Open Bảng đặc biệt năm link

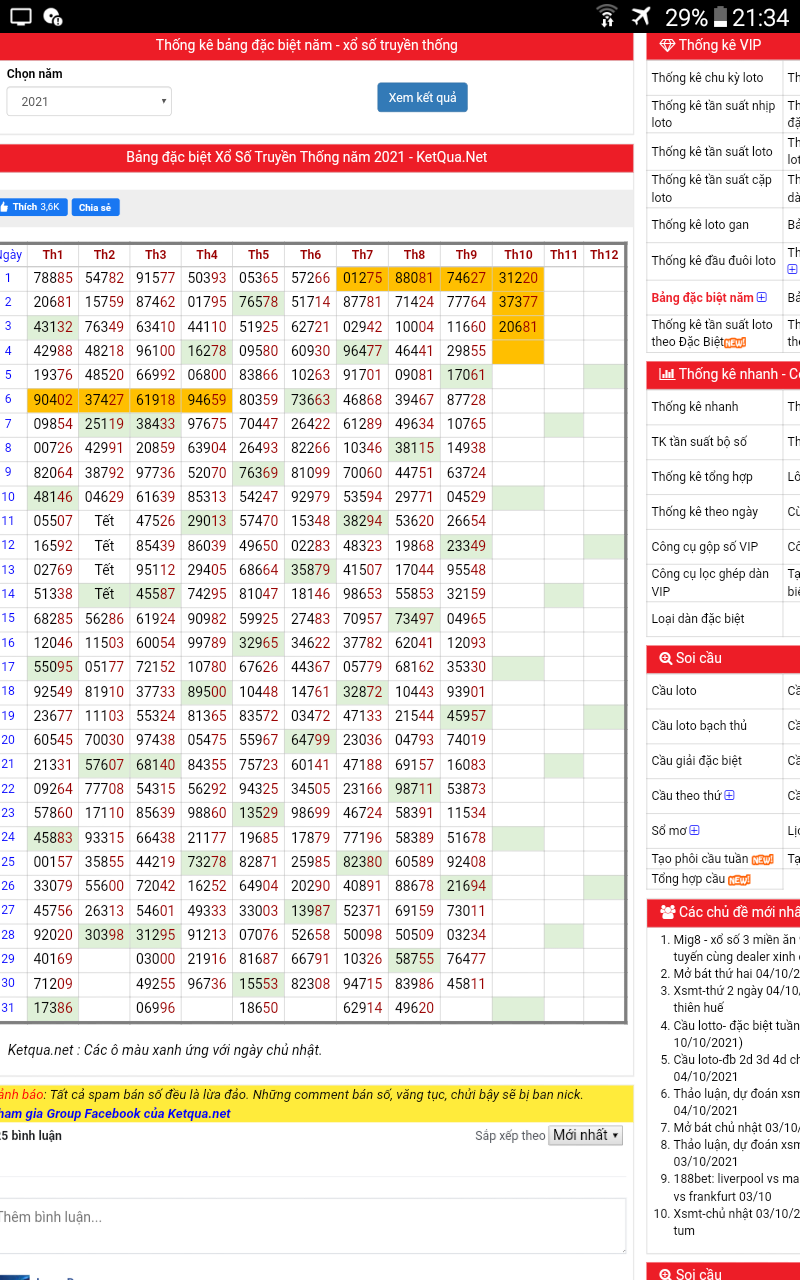[702, 298]
